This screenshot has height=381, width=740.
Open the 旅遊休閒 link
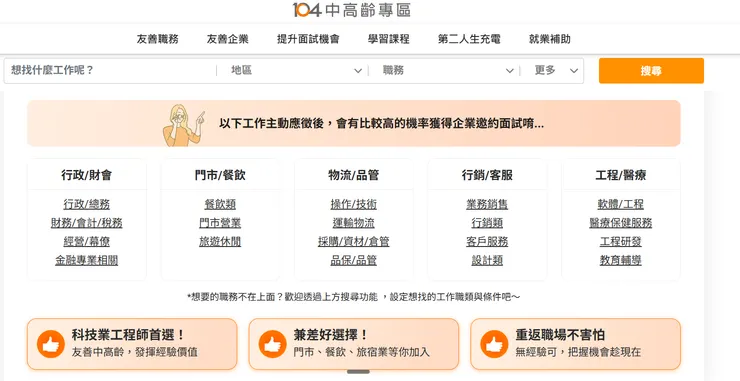click(x=220, y=241)
